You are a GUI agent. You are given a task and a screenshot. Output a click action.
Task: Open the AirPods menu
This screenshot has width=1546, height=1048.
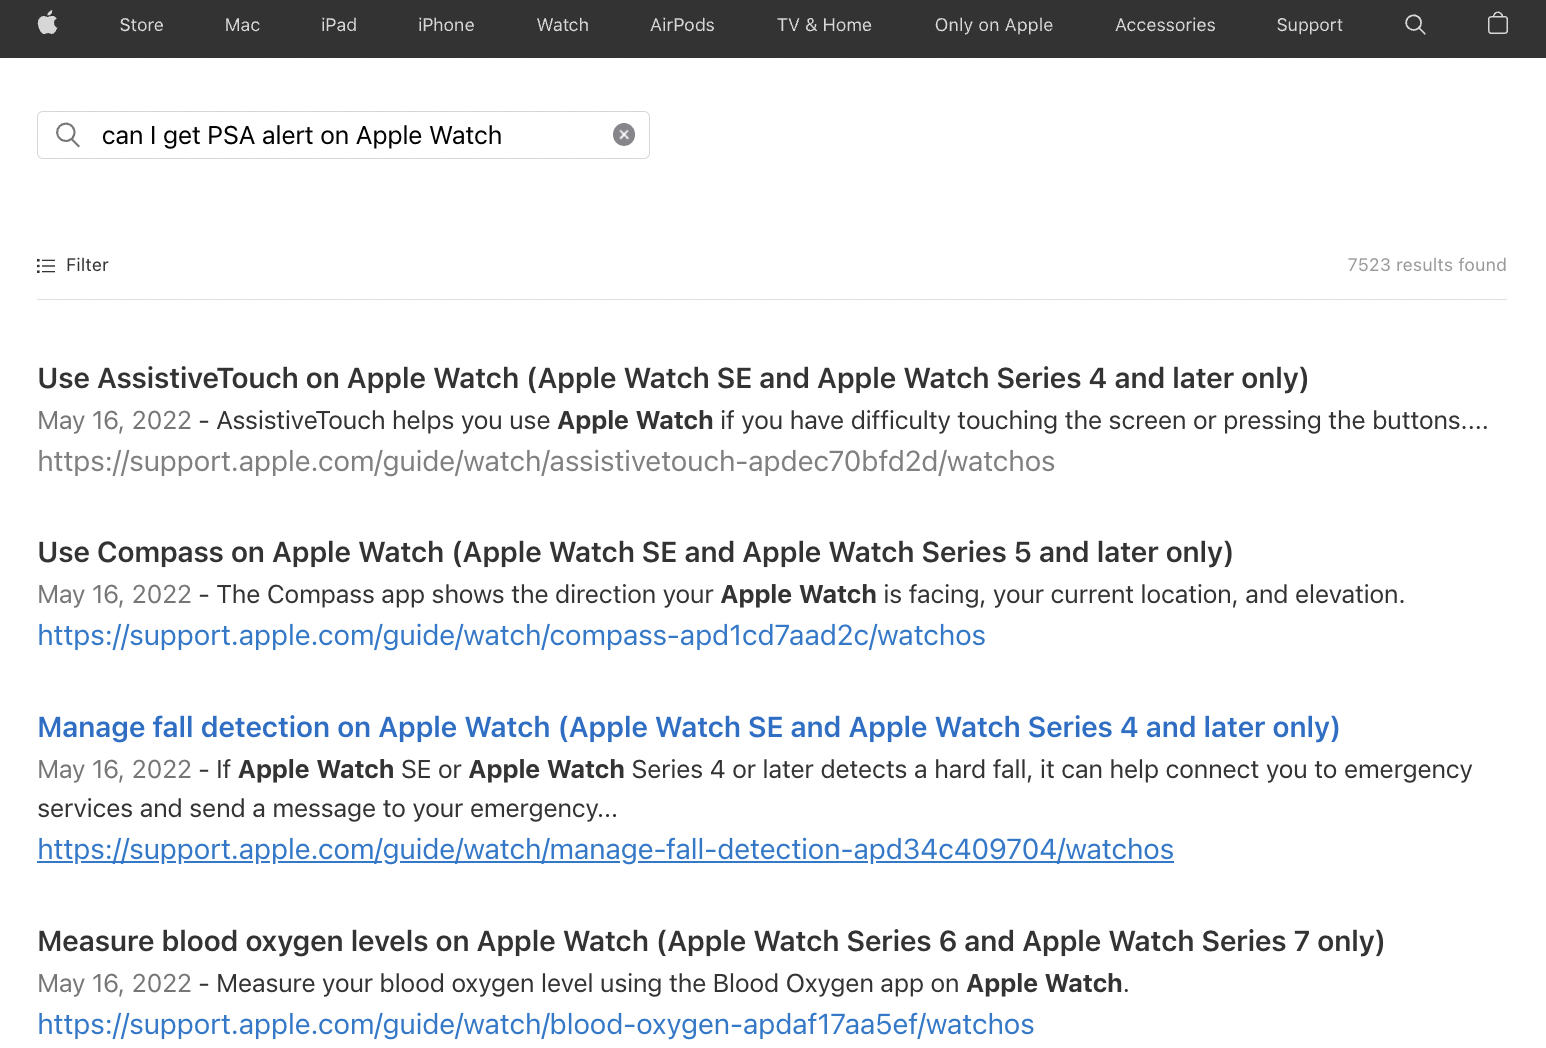pyautogui.click(x=682, y=25)
